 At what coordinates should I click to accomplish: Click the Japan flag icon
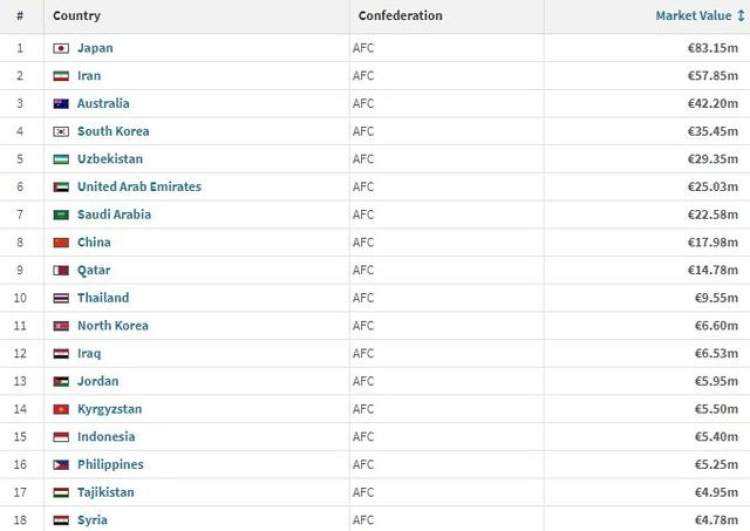[x=61, y=48]
